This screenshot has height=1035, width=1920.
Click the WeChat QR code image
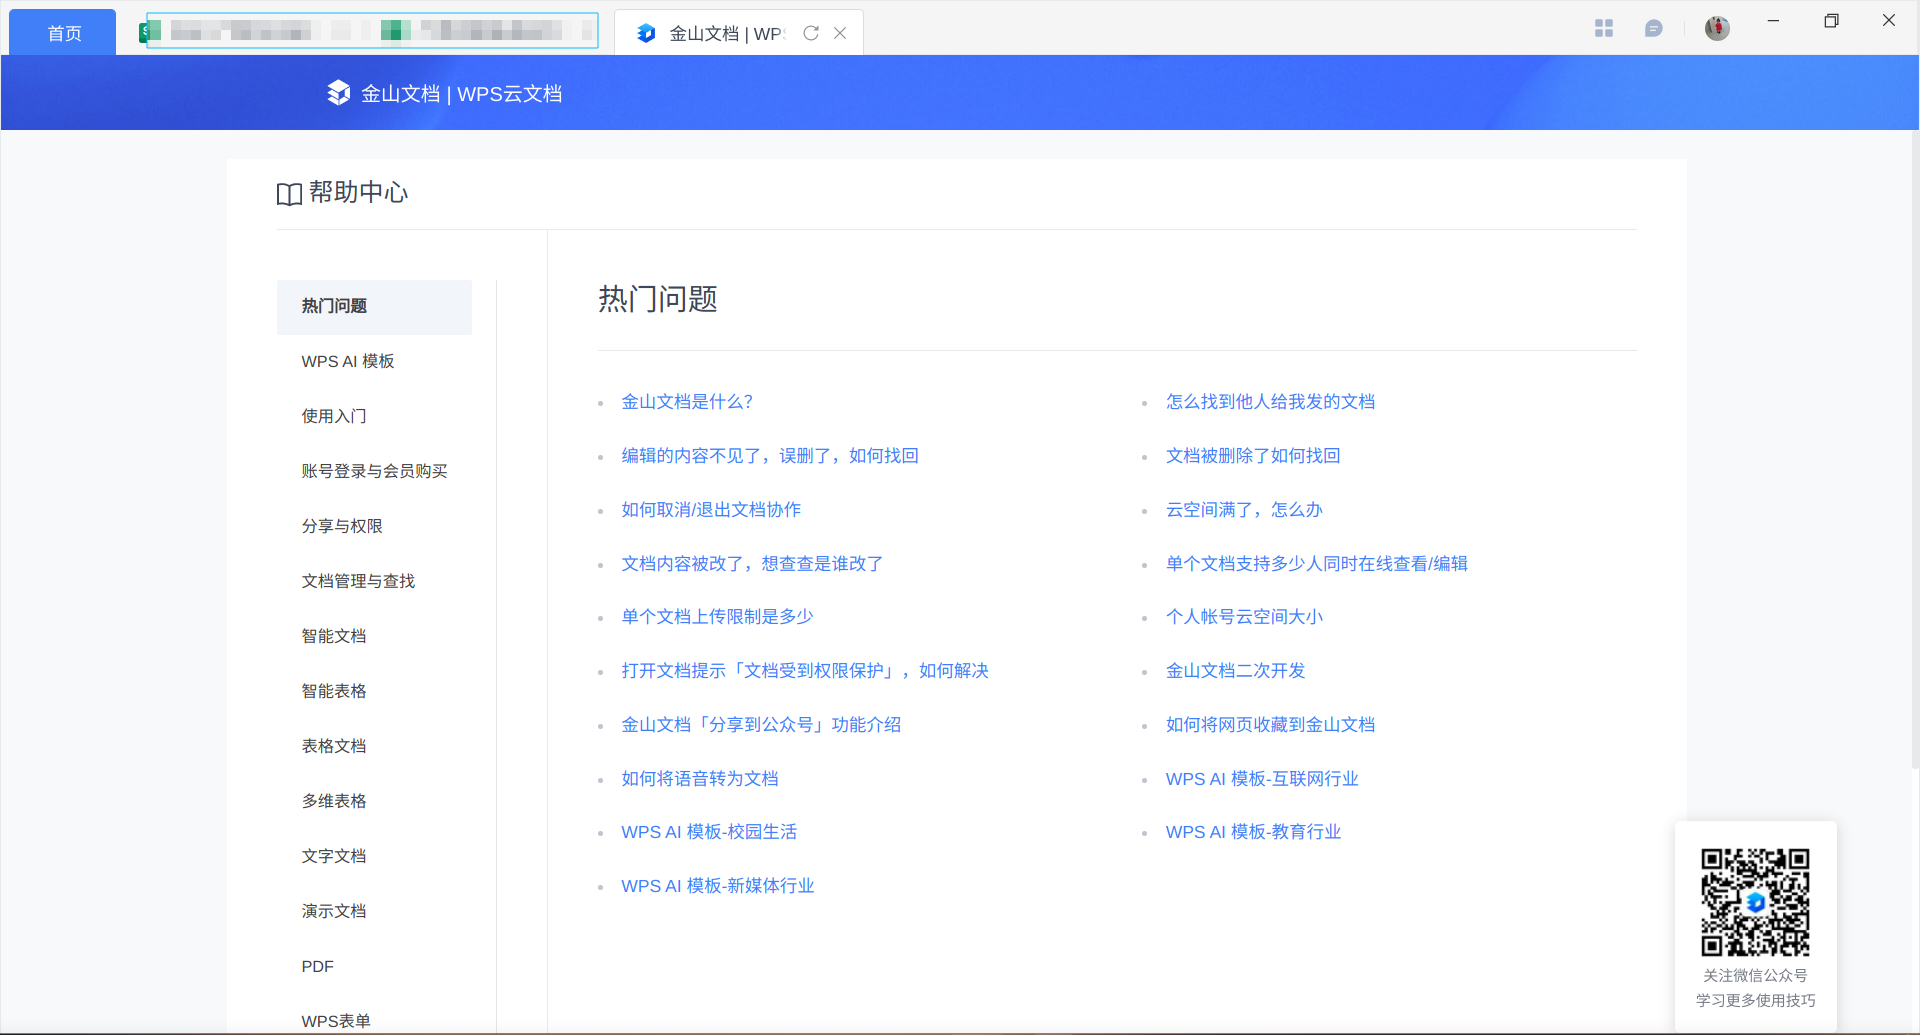[x=1756, y=902]
